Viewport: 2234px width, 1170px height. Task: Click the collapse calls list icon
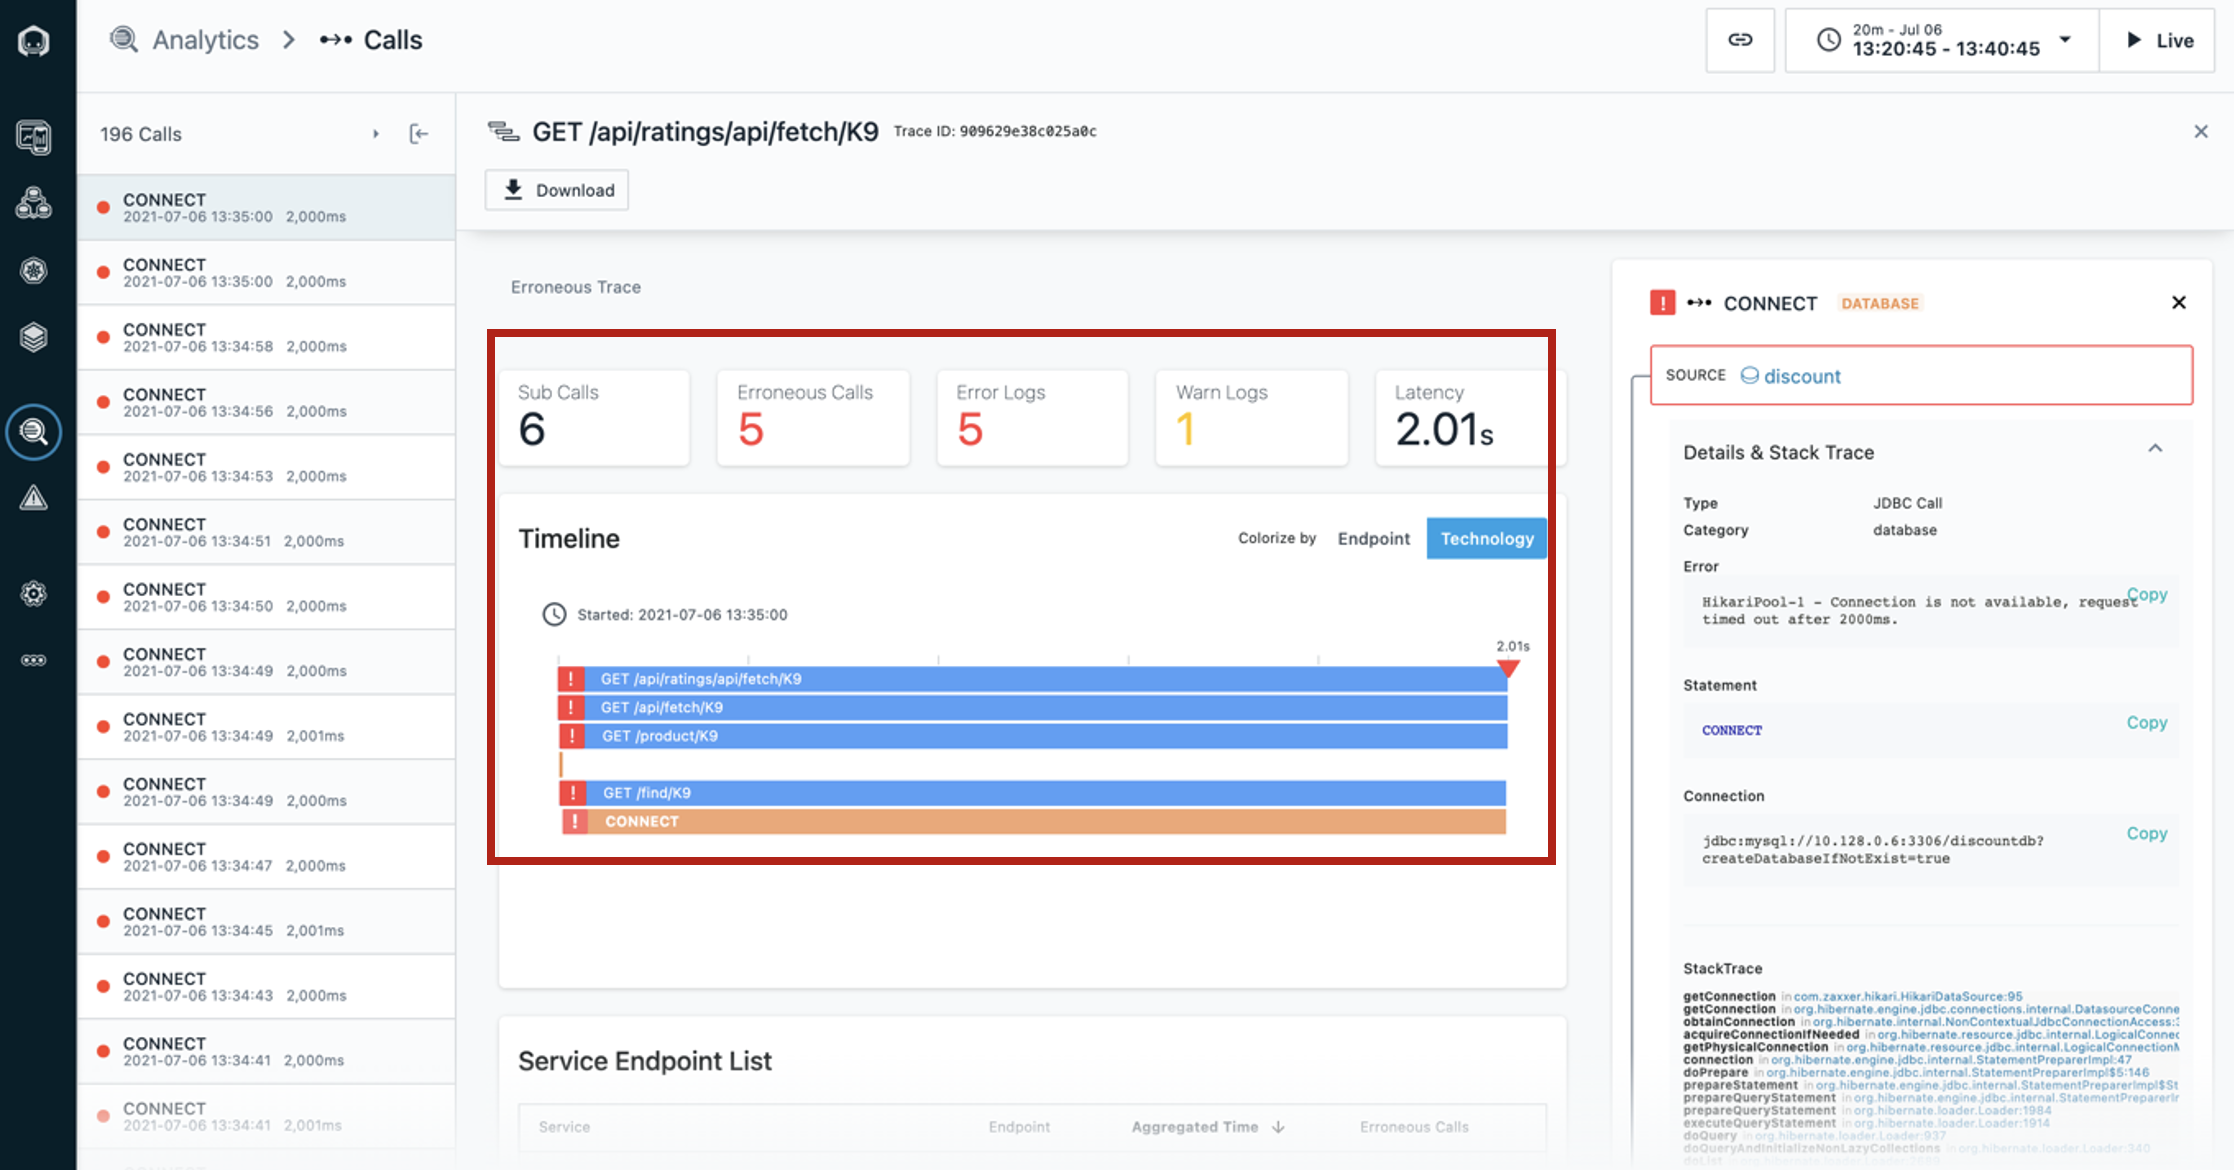pyautogui.click(x=419, y=134)
